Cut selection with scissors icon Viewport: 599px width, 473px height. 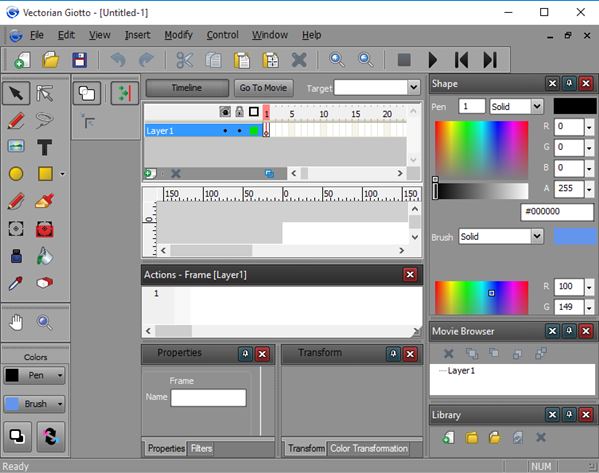[x=185, y=60]
